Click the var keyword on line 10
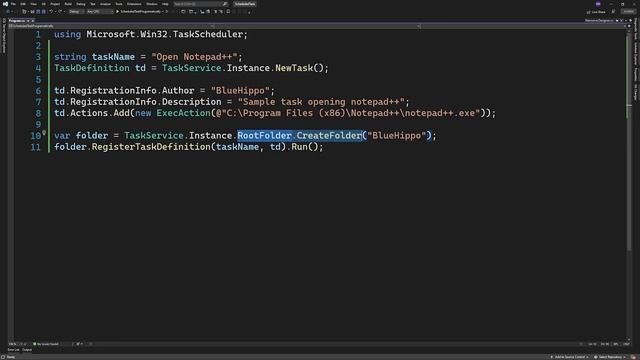The height and width of the screenshot is (360, 640). point(62,136)
